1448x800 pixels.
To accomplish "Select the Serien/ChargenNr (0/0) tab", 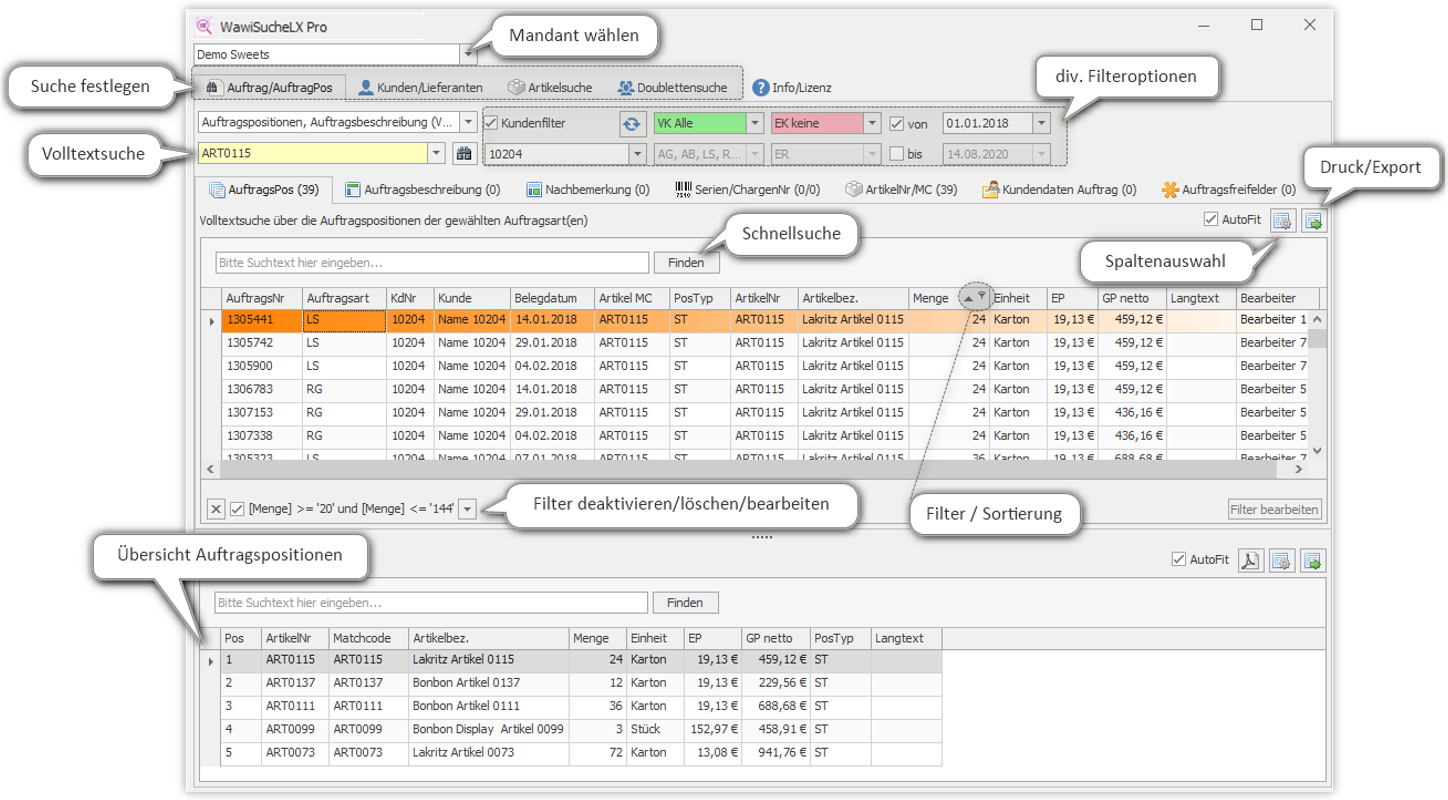I will (x=749, y=189).
